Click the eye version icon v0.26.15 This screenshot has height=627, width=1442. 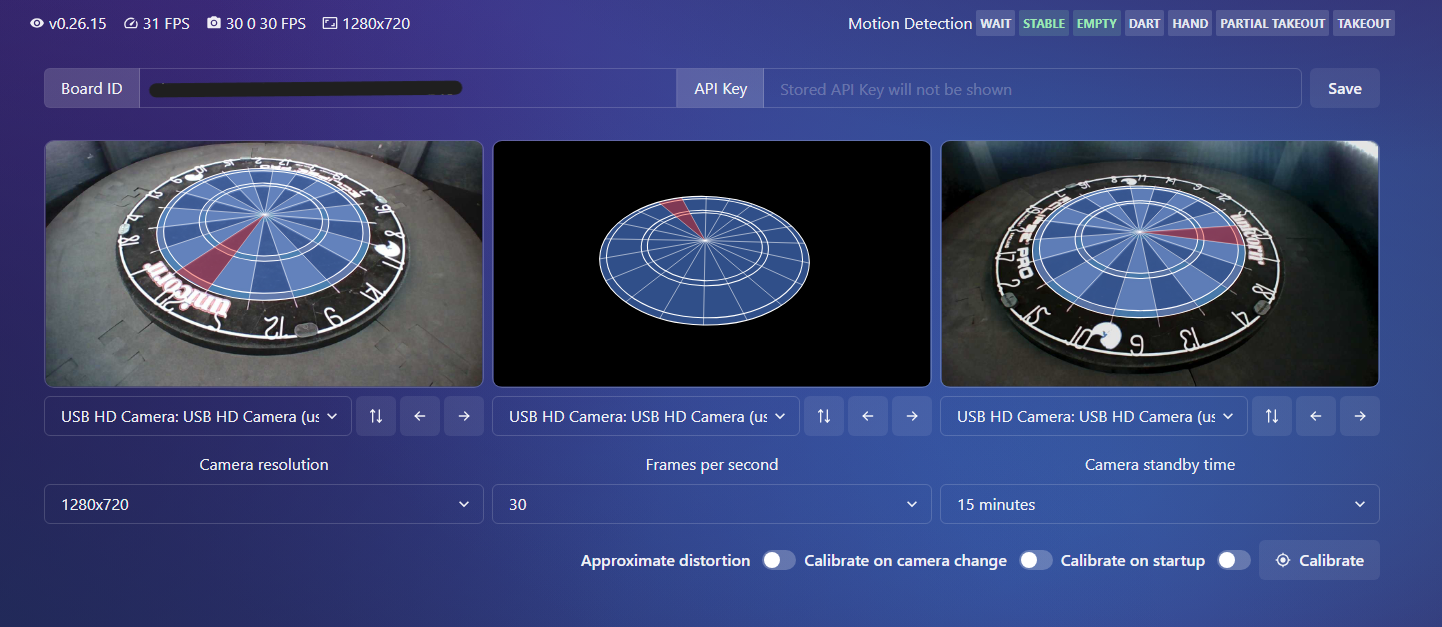[x=37, y=23]
